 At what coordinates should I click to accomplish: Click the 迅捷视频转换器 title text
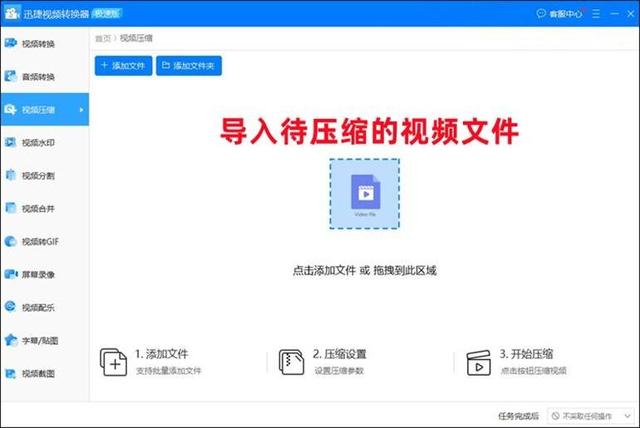(56, 14)
